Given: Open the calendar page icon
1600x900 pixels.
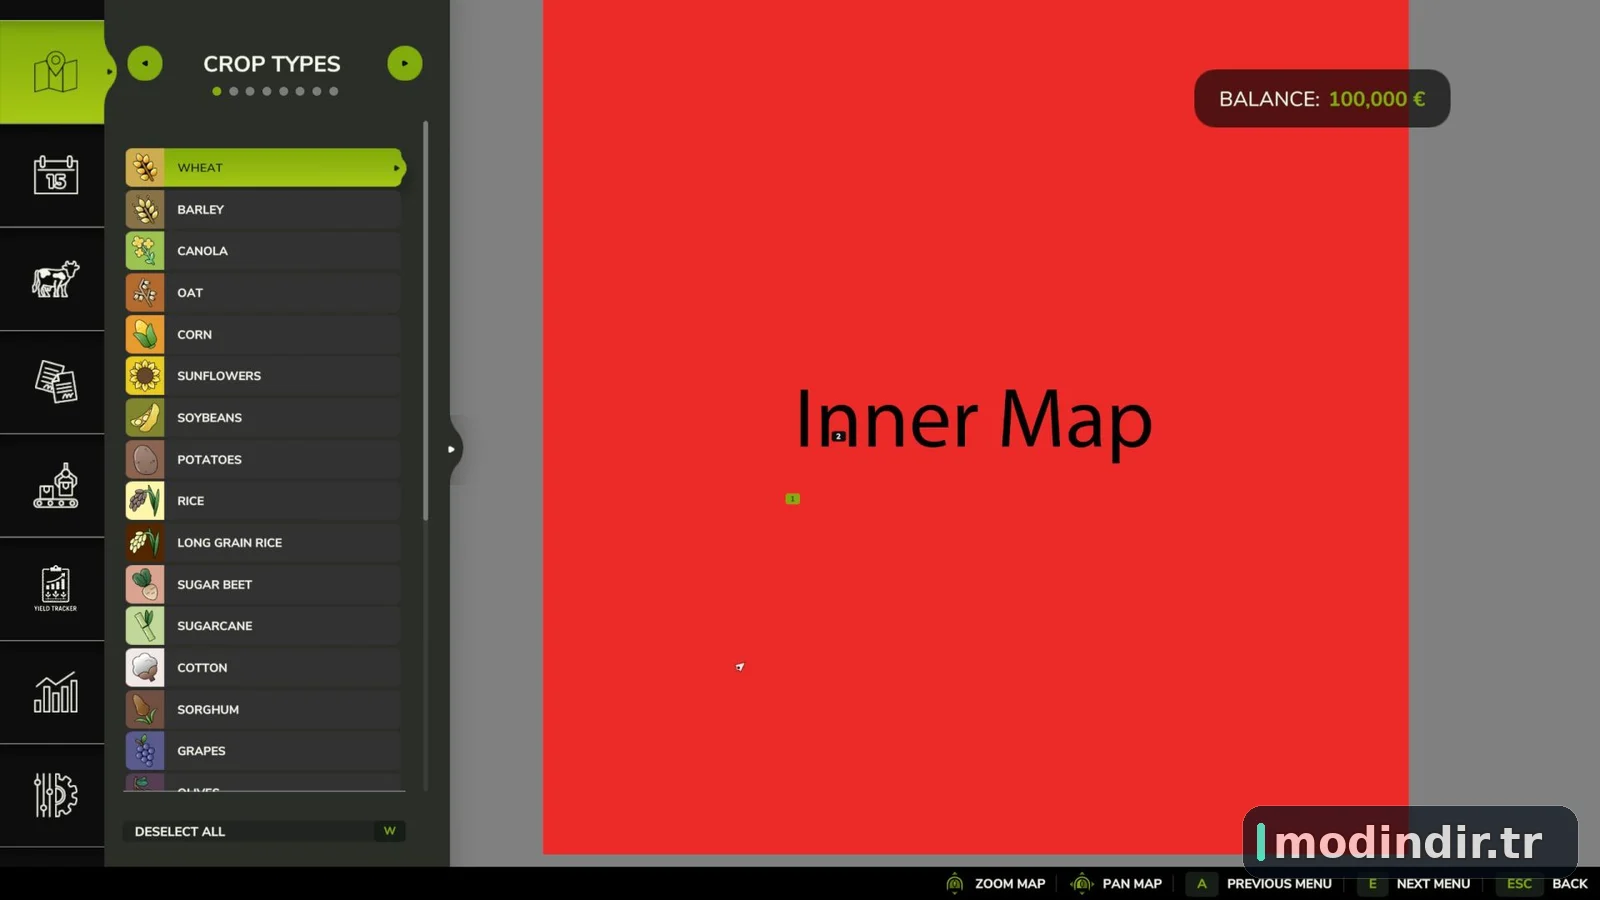Looking at the screenshot, I should tap(55, 175).
